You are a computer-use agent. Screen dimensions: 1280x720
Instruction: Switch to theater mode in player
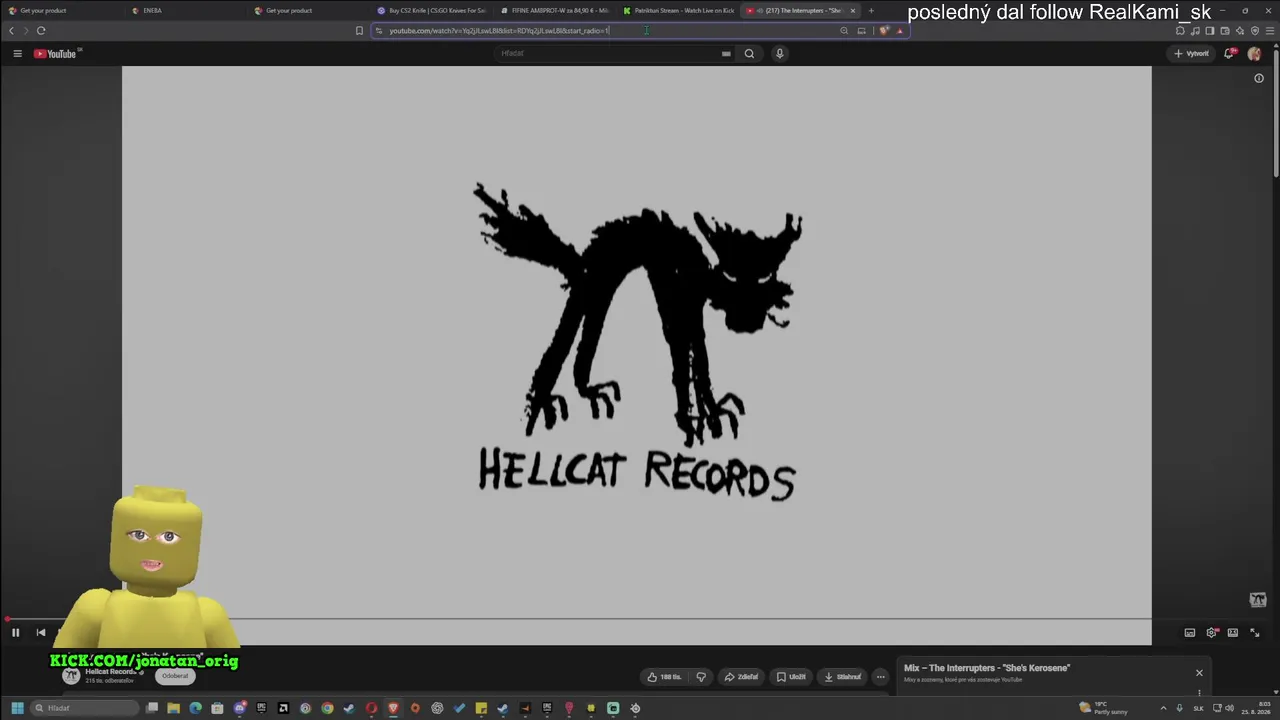[x=1233, y=632]
